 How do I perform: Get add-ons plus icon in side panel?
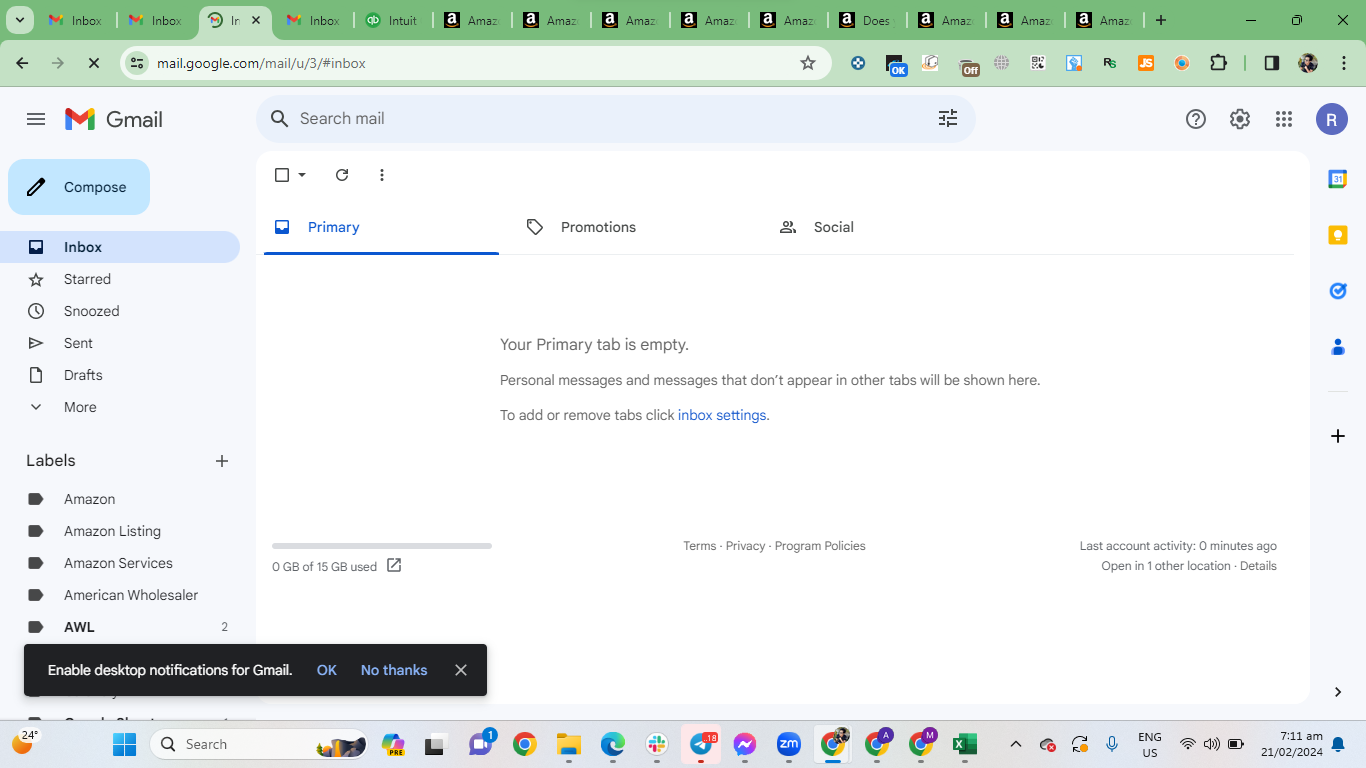point(1338,436)
